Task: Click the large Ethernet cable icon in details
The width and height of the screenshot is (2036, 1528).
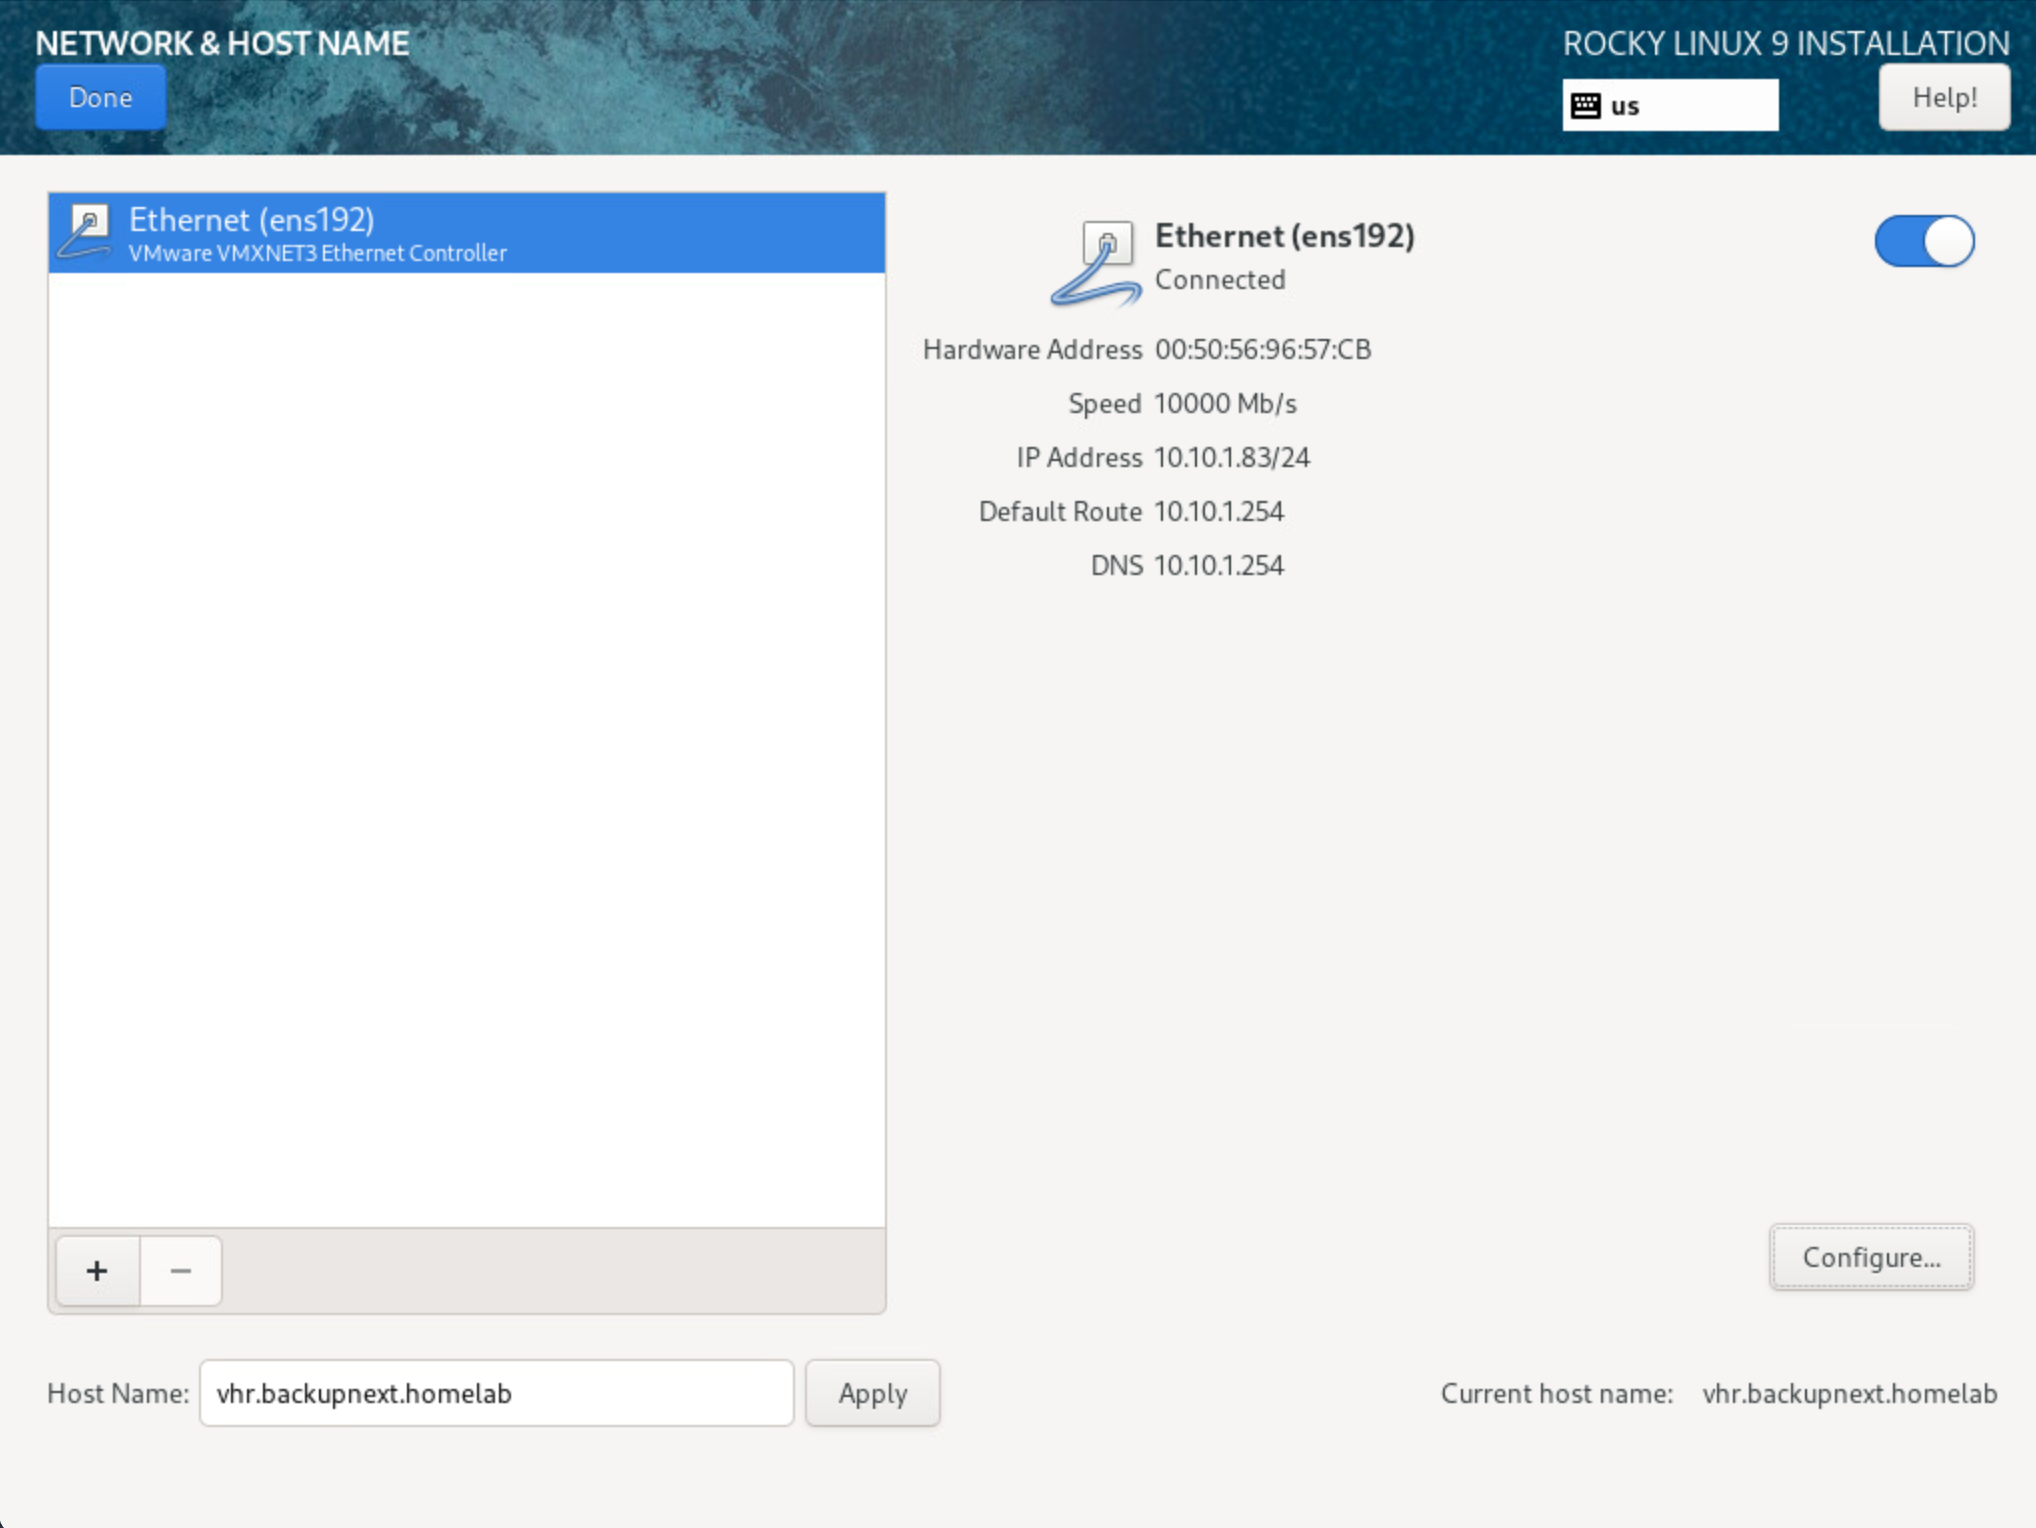Action: (1097, 262)
